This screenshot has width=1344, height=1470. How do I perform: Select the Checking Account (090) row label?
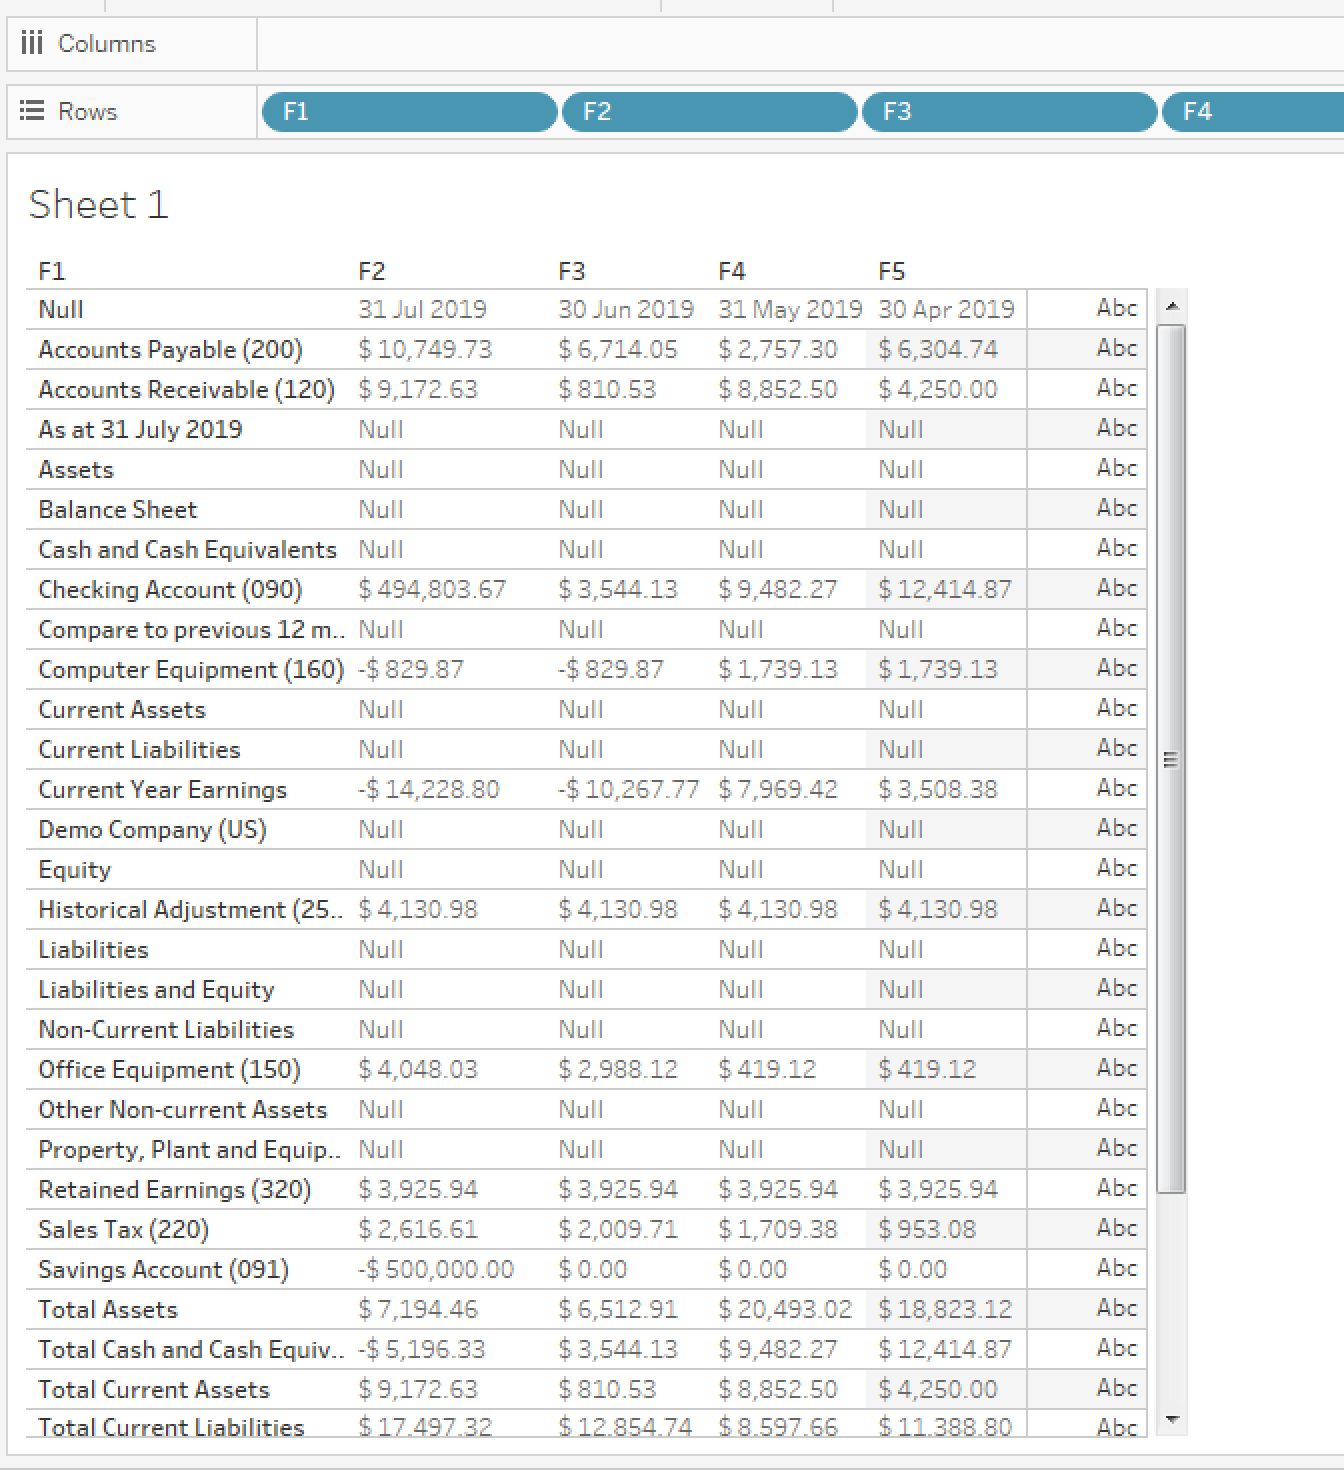(x=170, y=589)
